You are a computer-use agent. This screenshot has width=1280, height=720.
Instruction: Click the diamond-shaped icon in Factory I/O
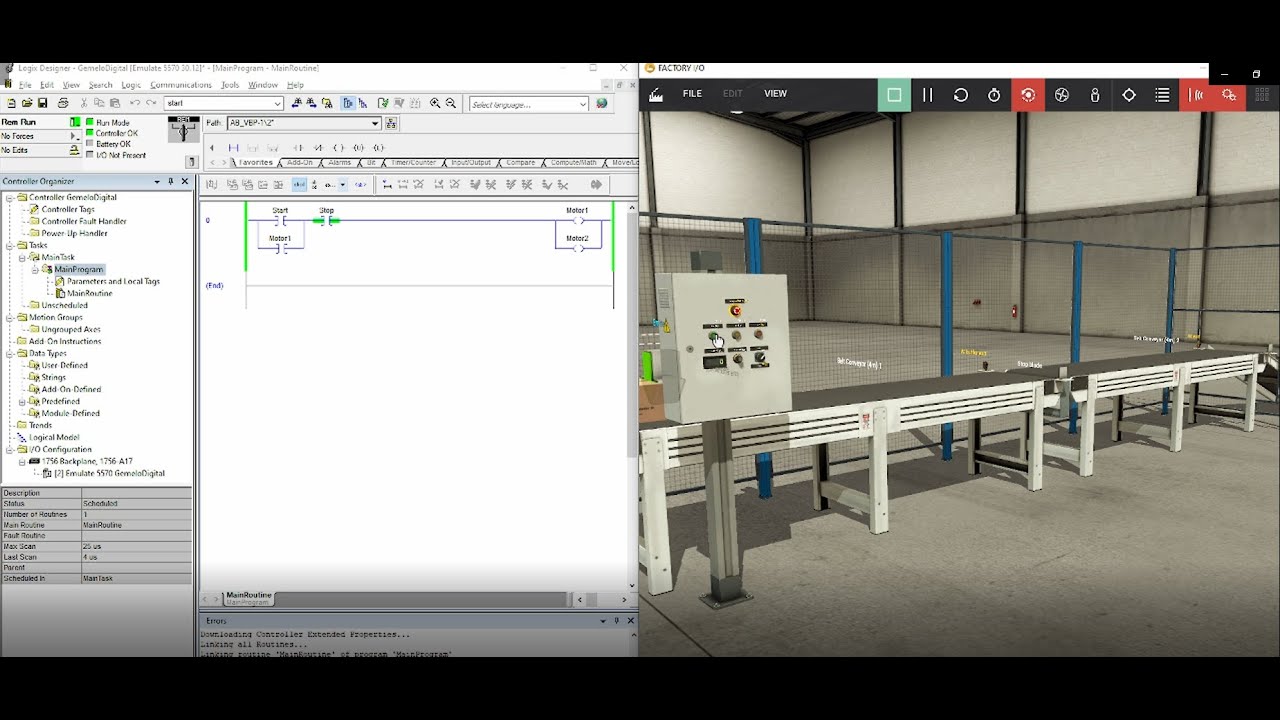[1129, 95]
